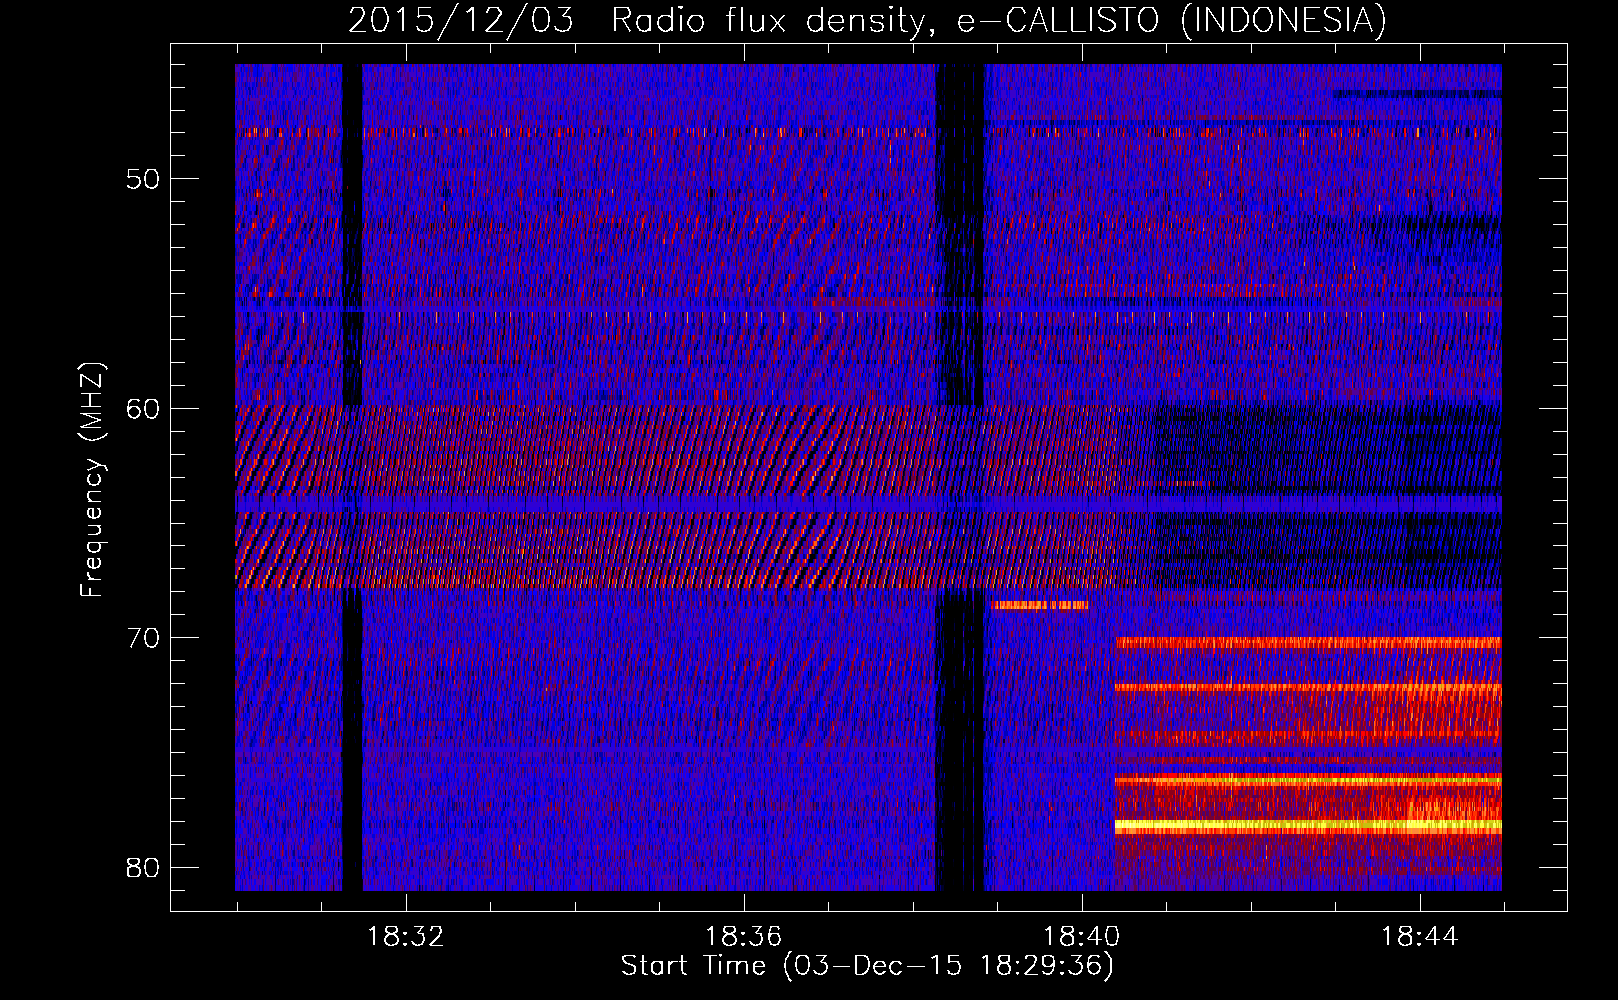The width and height of the screenshot is (1618, 1000).
Task: Click the 18:36 time tick label
Action: (743, 937)
